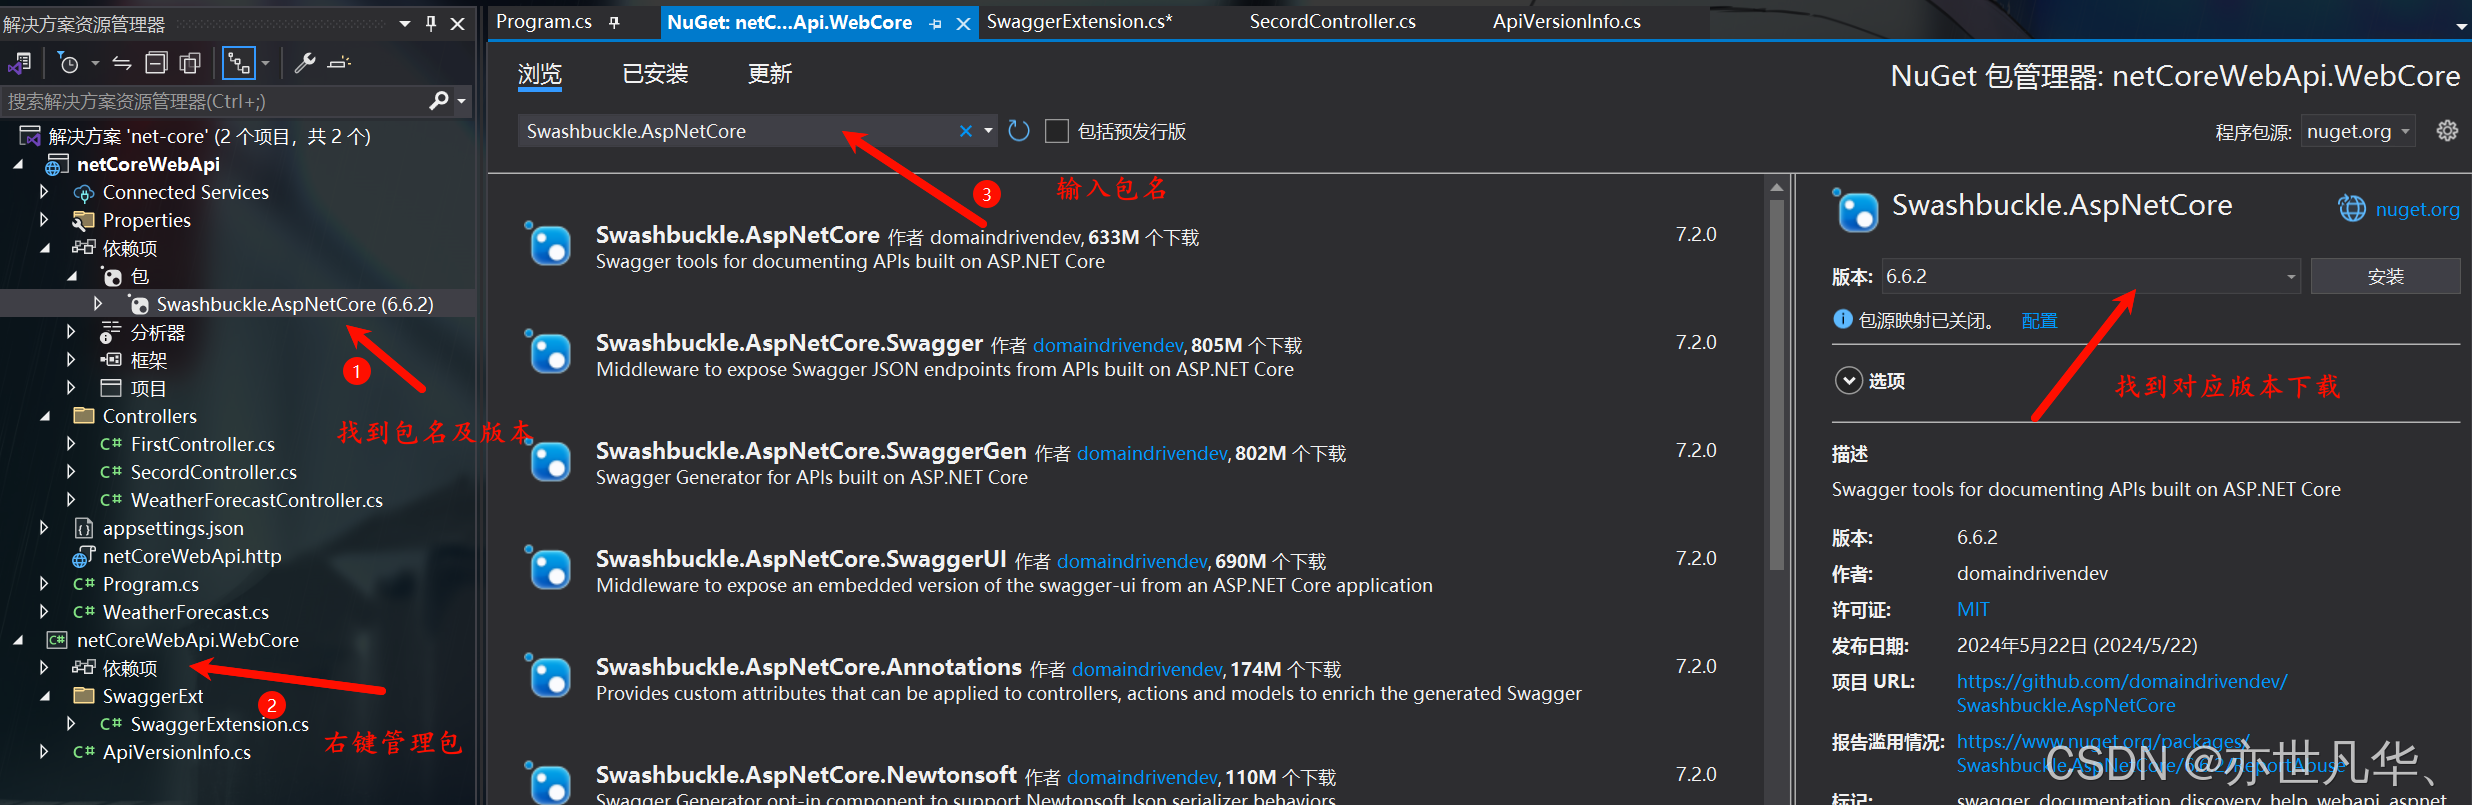Expand the Swashbuckle.AspNetCore (6.6.2) tree node
The image size is (2472, 805).
tap(98, 304)
